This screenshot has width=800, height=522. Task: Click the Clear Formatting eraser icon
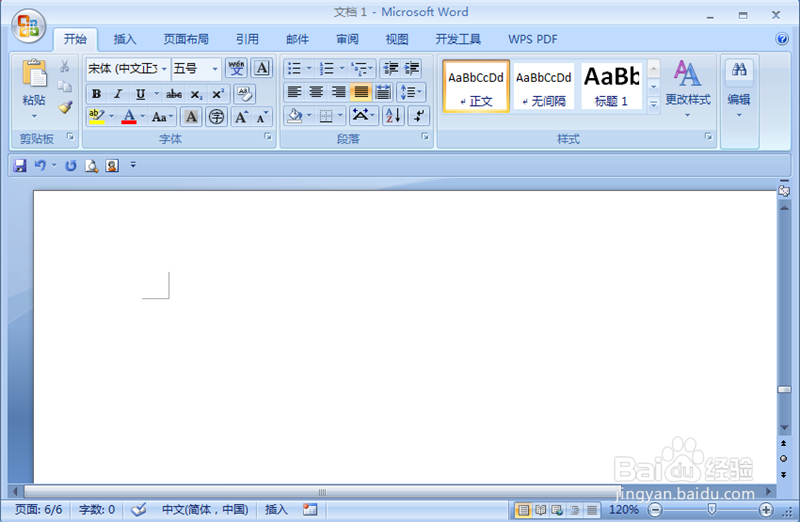[244, 94]
